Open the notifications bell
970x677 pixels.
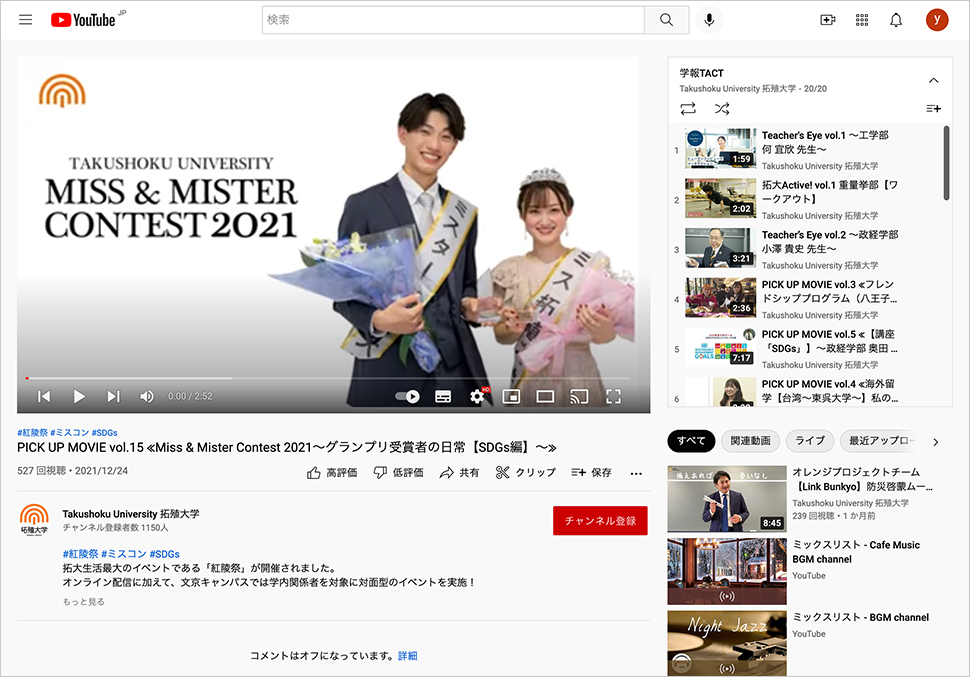[x=896, y=20]
